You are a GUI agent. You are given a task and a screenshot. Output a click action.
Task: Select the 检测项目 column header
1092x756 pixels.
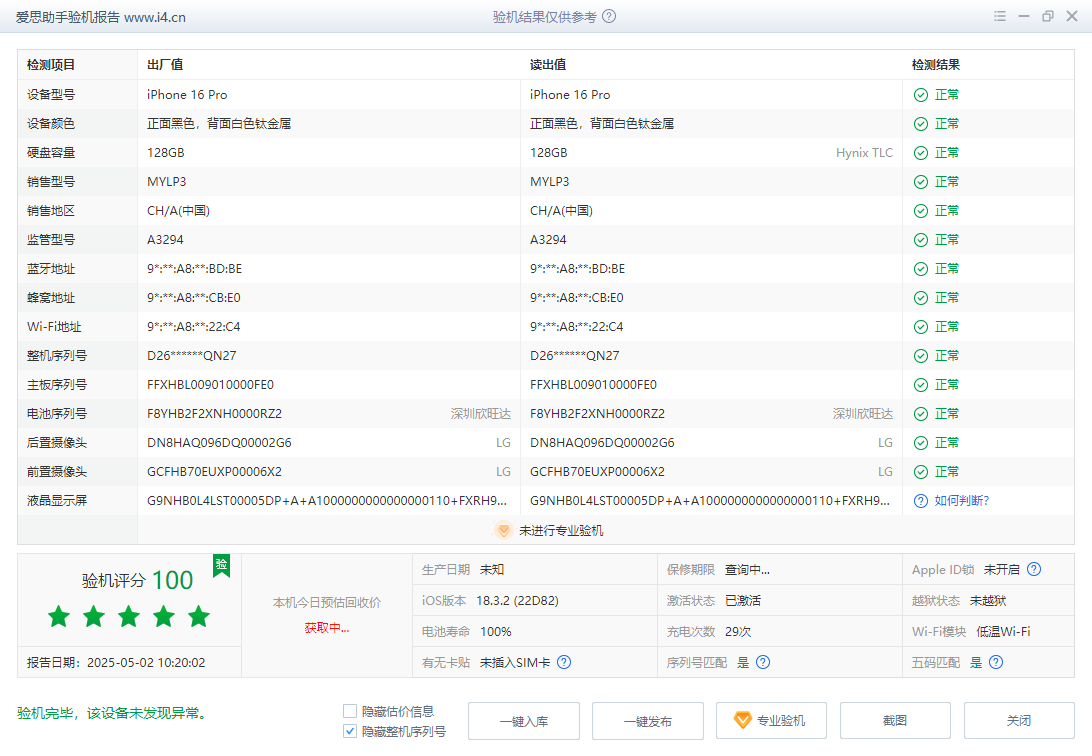[x=51, y=65]
